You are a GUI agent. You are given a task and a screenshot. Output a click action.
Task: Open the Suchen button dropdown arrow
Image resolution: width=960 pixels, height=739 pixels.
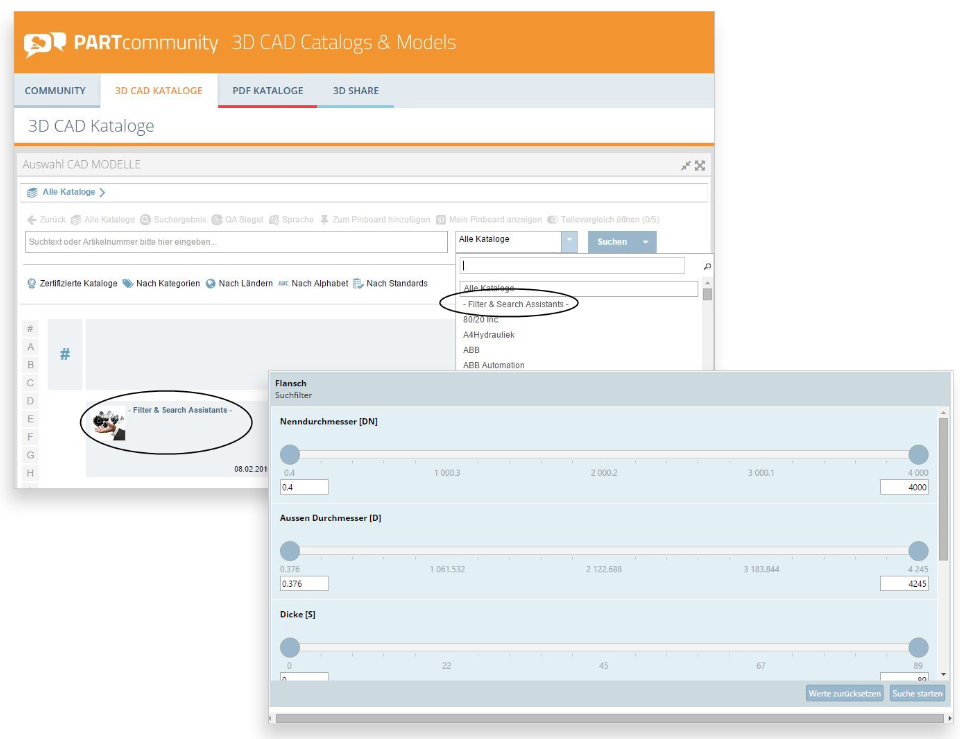pos(646,242)
